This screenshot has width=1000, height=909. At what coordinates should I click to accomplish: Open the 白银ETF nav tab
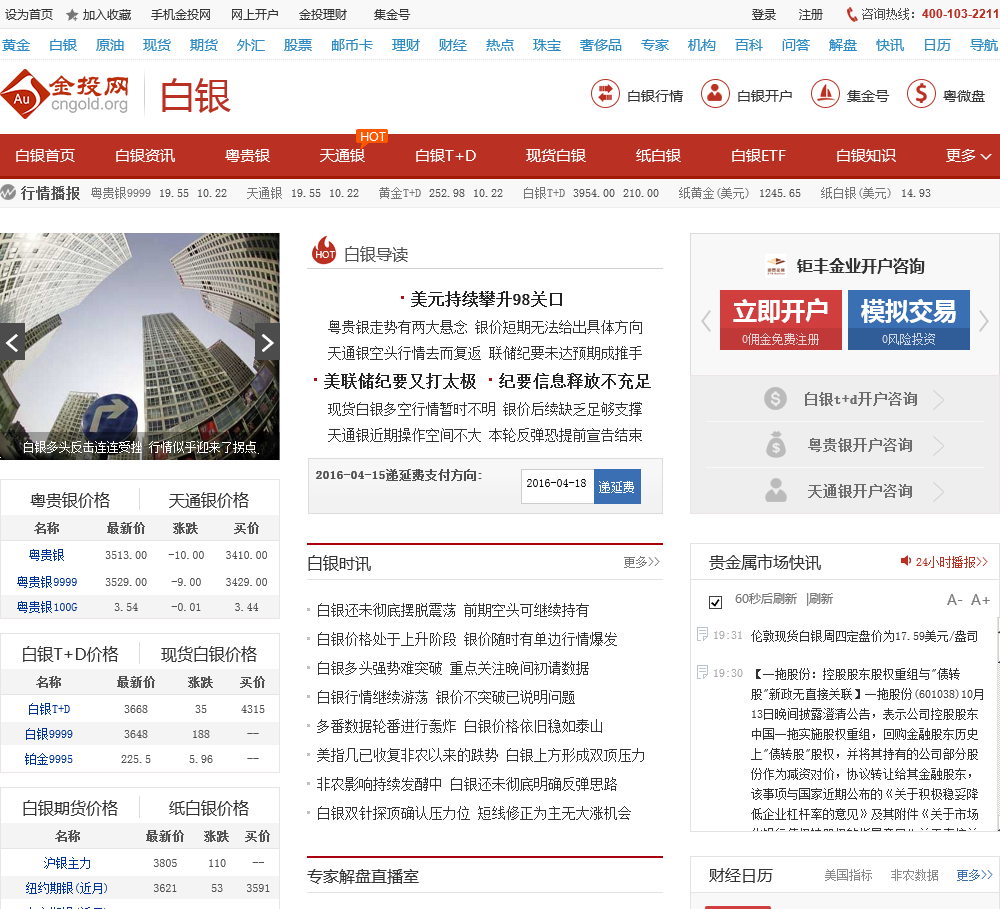click(x=758, y=156)
